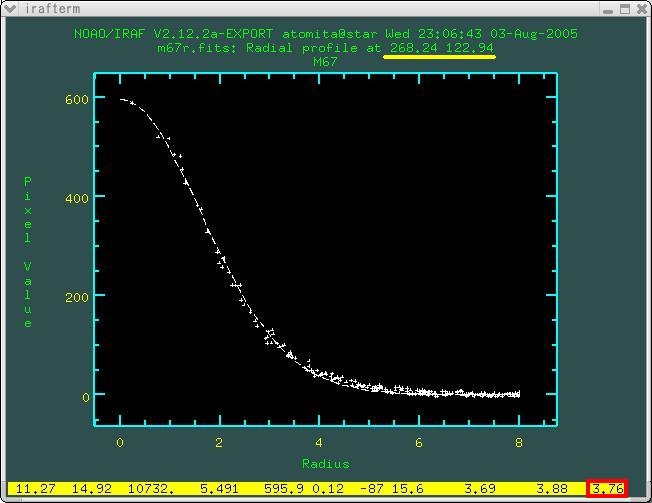The width and height of the screenshot is (652, 503).
Task: Click the 600 y-axis tick label
Action: pos(77,99)
